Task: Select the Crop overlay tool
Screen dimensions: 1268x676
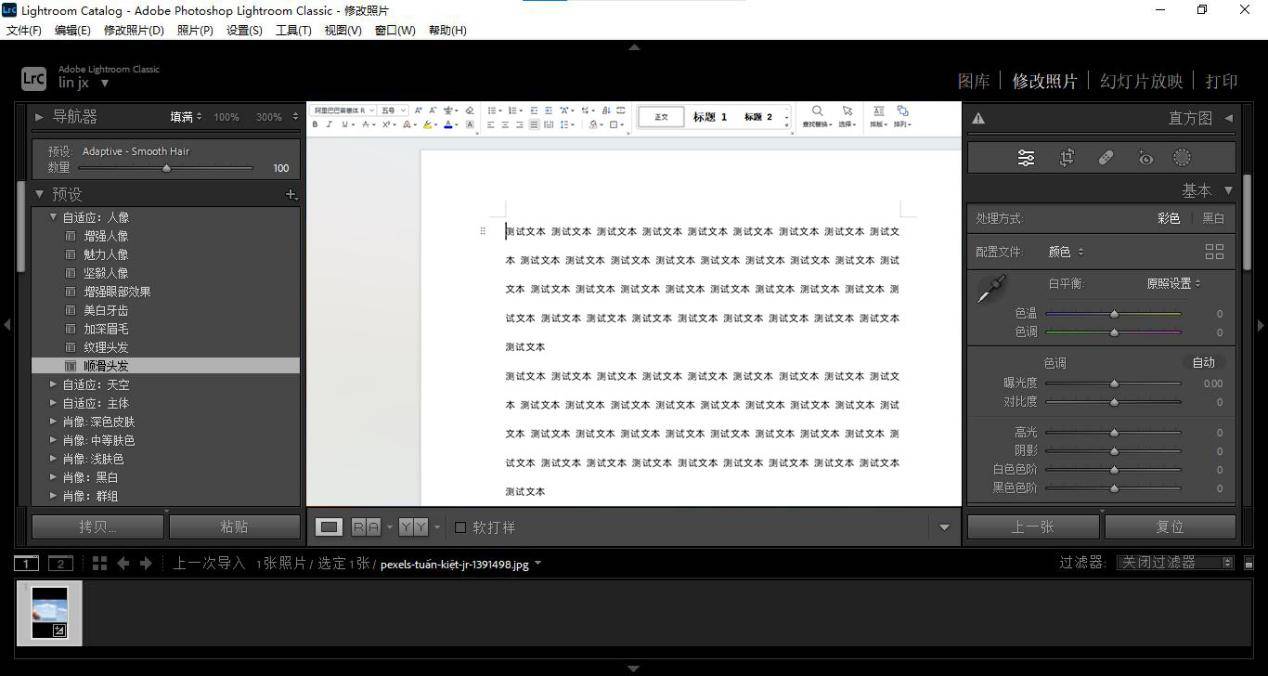Action: pos(1067,157)
